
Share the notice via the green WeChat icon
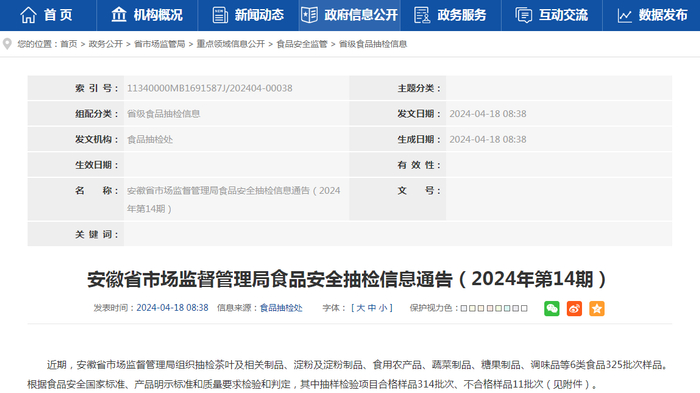tap(552, 309)
